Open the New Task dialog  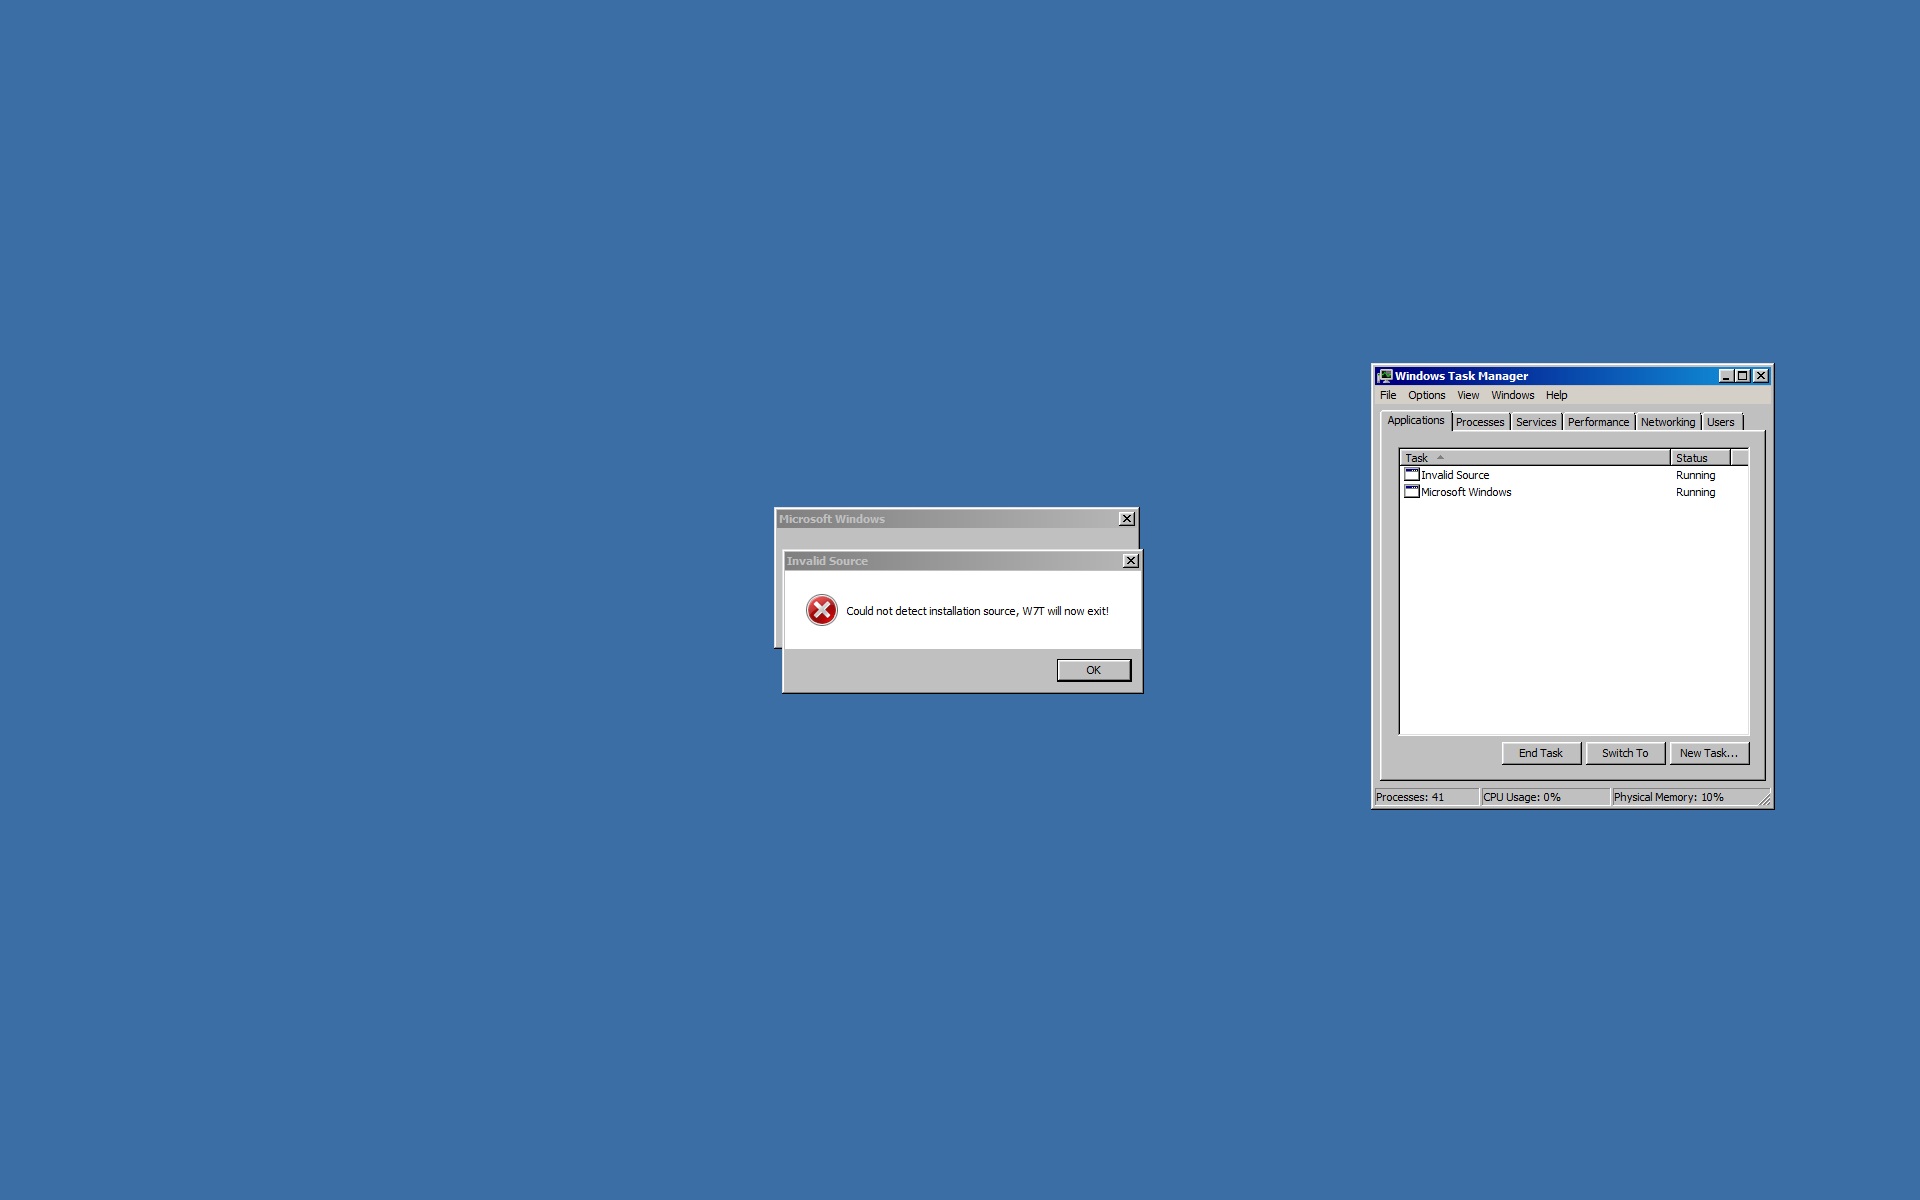[x=1708, y=753]
